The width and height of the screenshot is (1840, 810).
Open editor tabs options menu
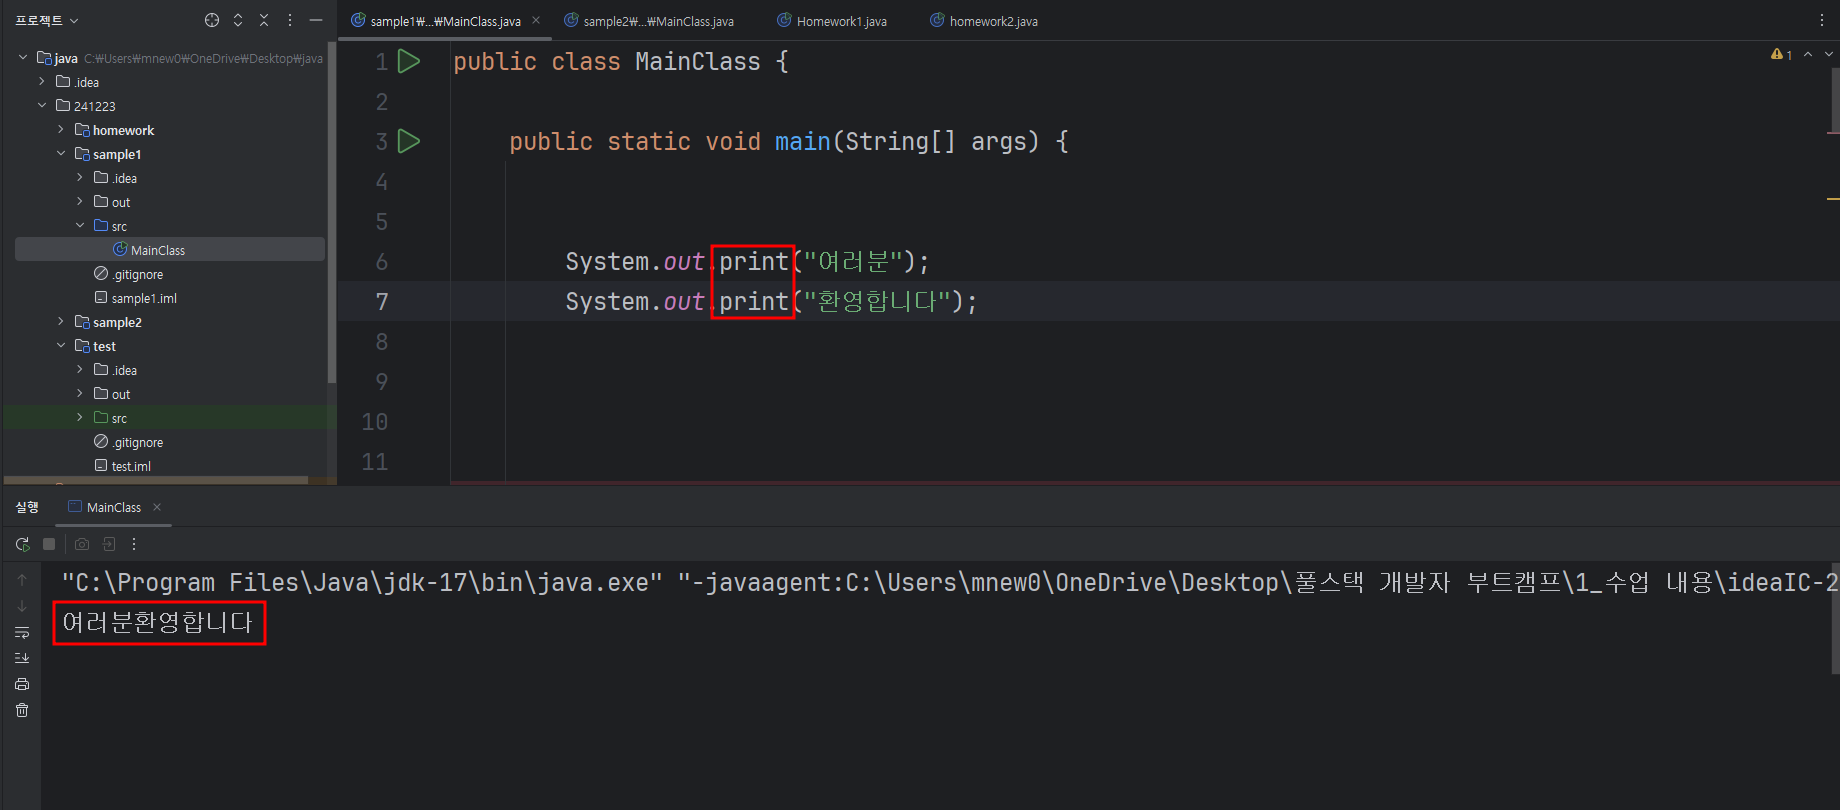click(1822, 20)
